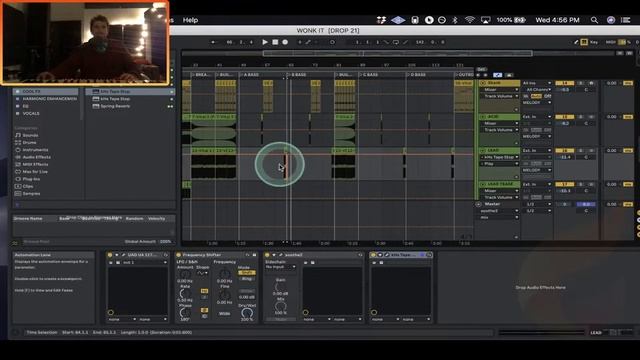The width and height of the screenshot is (640, 360).
Task: Open the All Channels input dropdown
Action: (536, 89)
